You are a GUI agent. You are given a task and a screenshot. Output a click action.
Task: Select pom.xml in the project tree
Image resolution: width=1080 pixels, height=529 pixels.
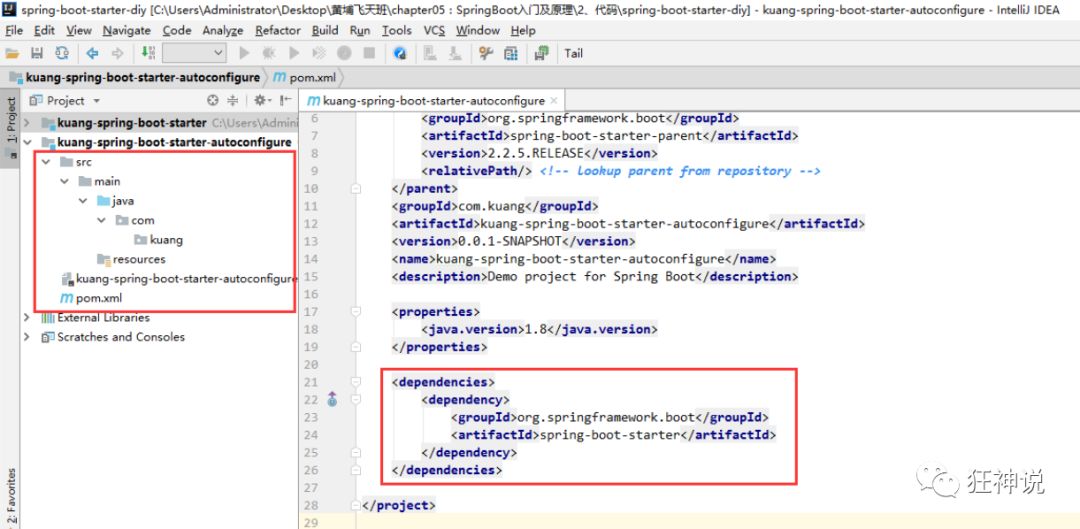click(x=91, y=298)
